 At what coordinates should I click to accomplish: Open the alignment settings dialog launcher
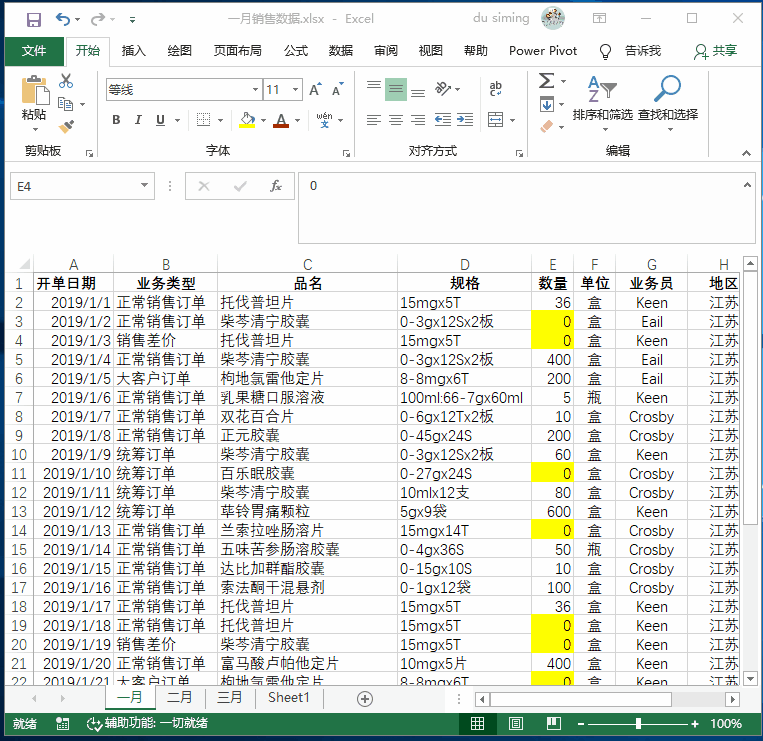point(519,154)
